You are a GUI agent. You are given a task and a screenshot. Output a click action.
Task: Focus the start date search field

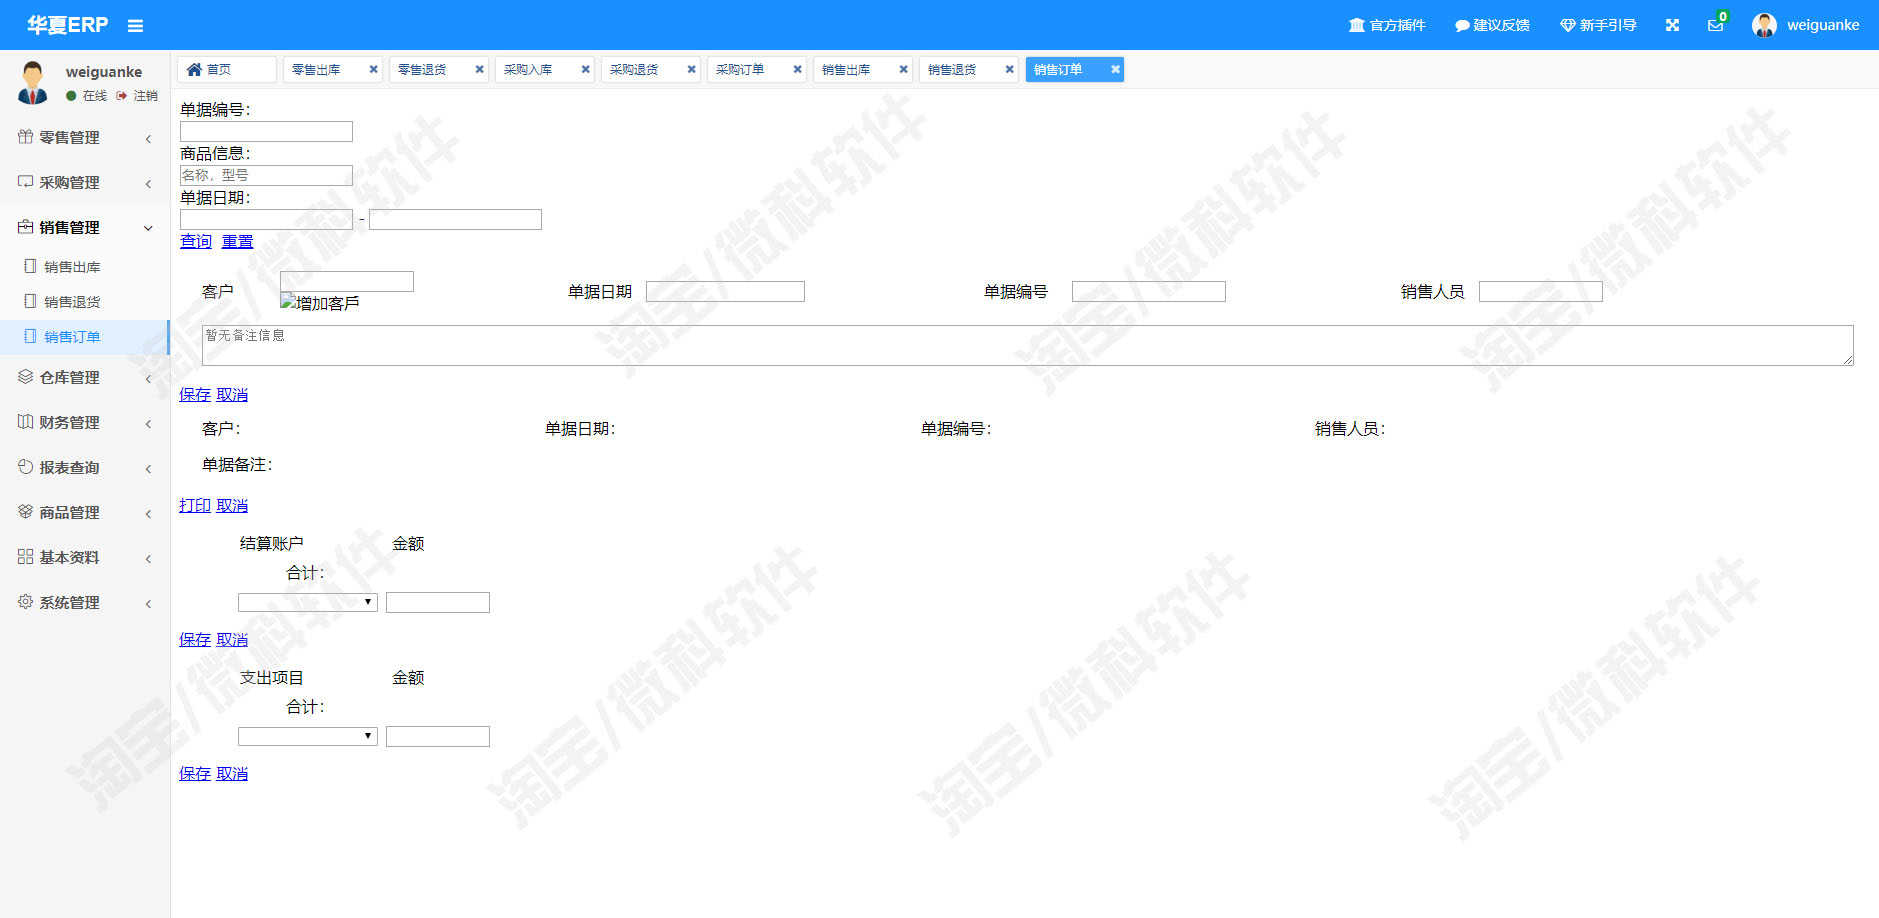point(266,219)
